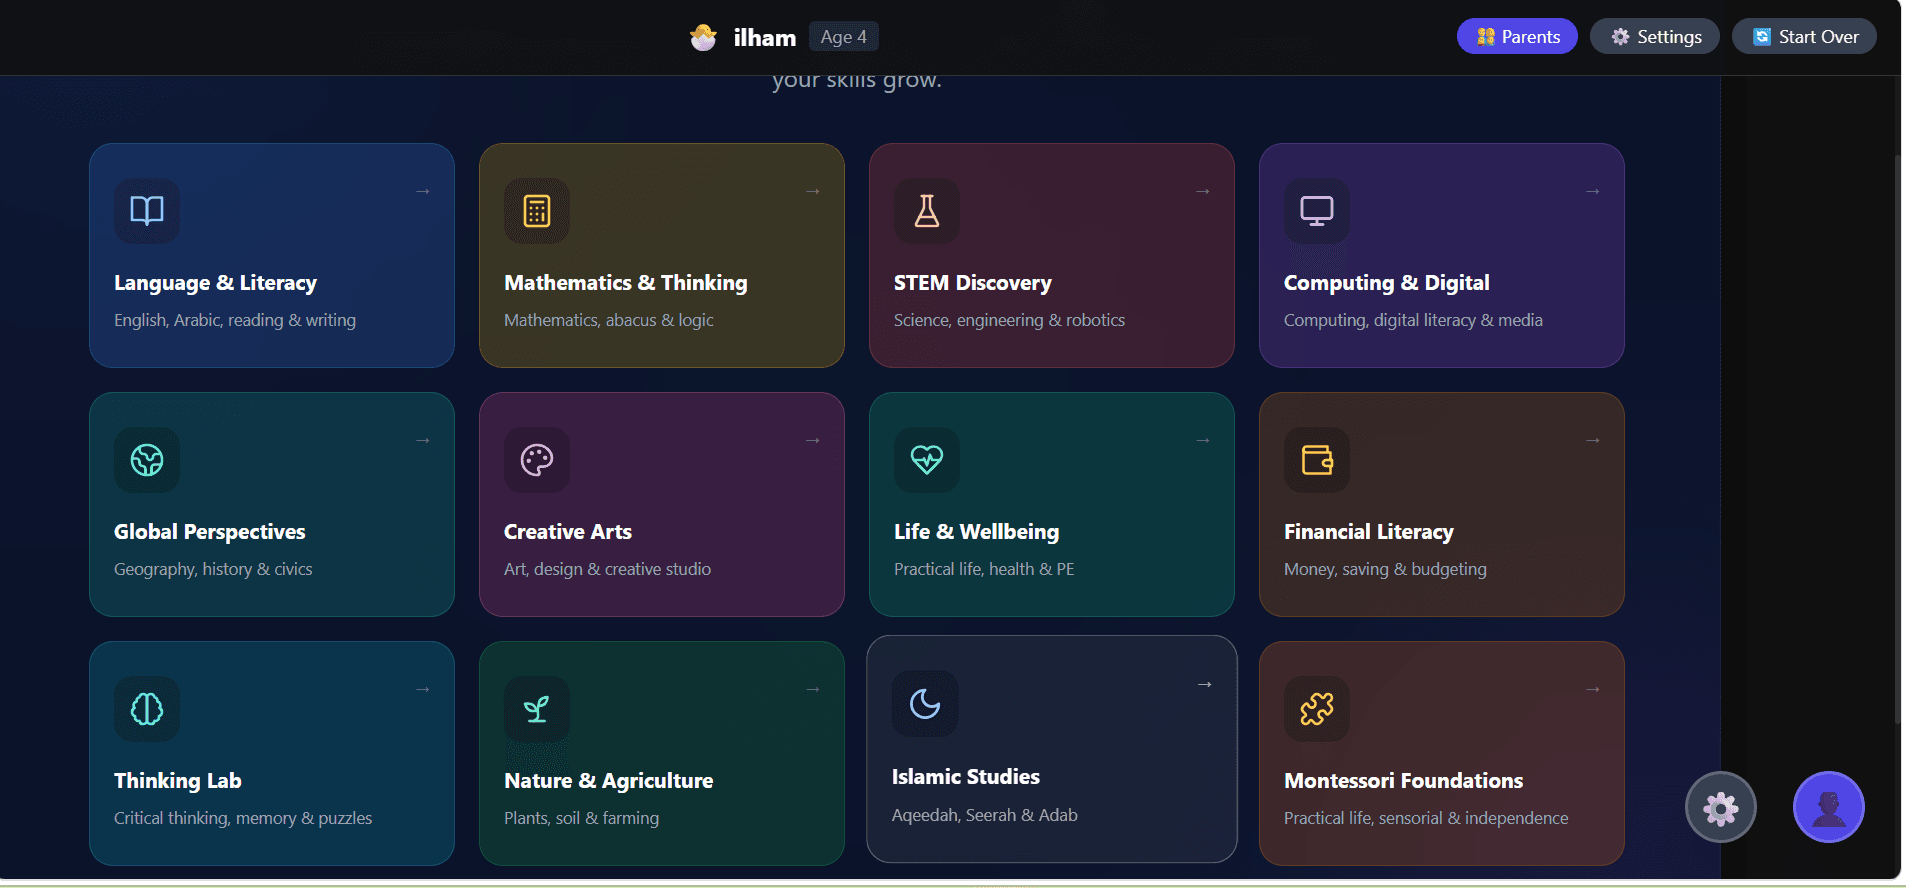Image resolution: width=1906 pixels, height=888 pixels.
Task: Click the palette icon on Creative Arts
Action: coord(537,460)
